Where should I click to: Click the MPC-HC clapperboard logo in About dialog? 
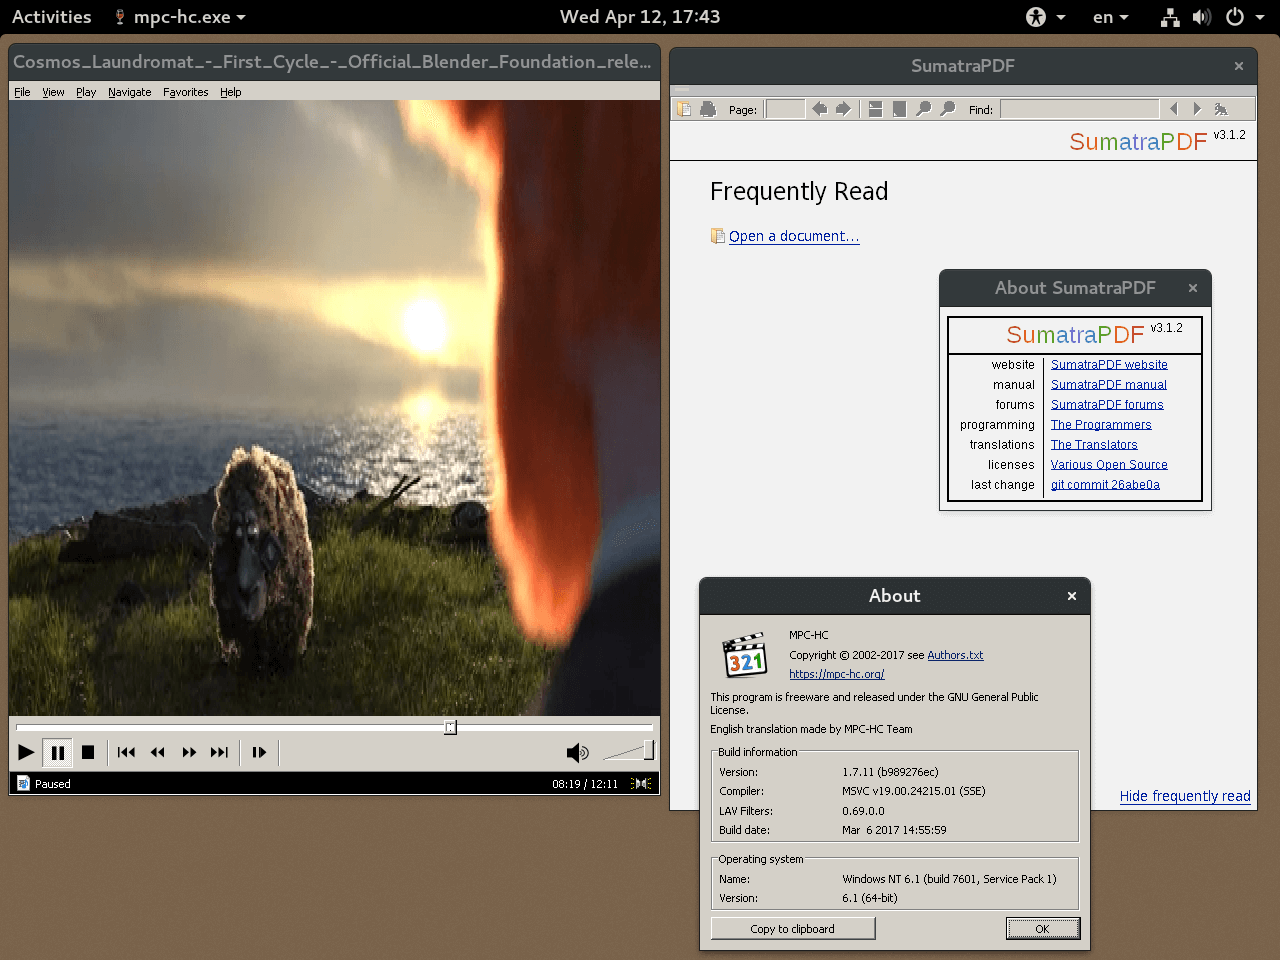tap(744, 655)
